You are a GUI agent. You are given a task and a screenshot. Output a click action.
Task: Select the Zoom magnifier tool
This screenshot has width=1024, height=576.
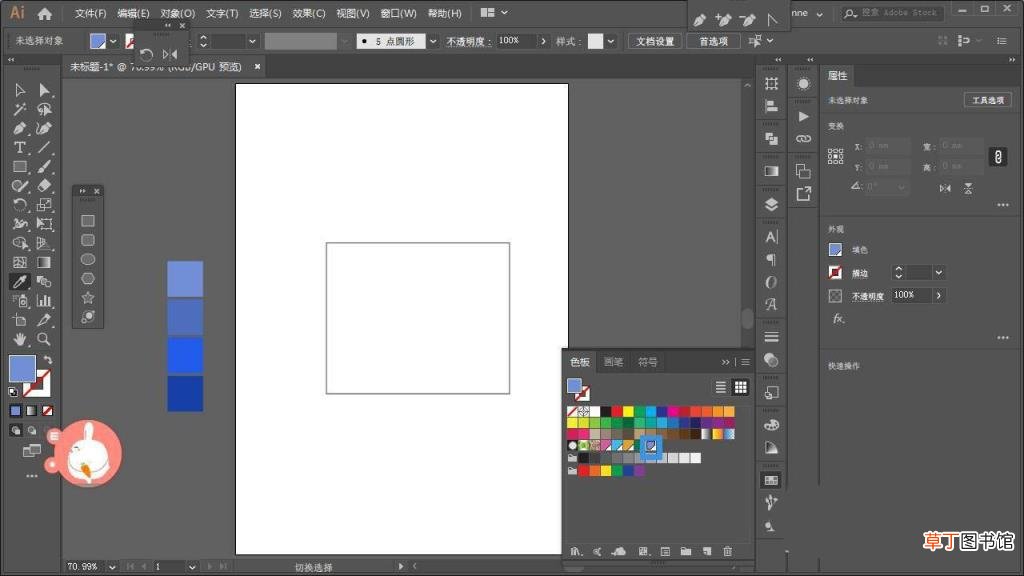[44, 339]
